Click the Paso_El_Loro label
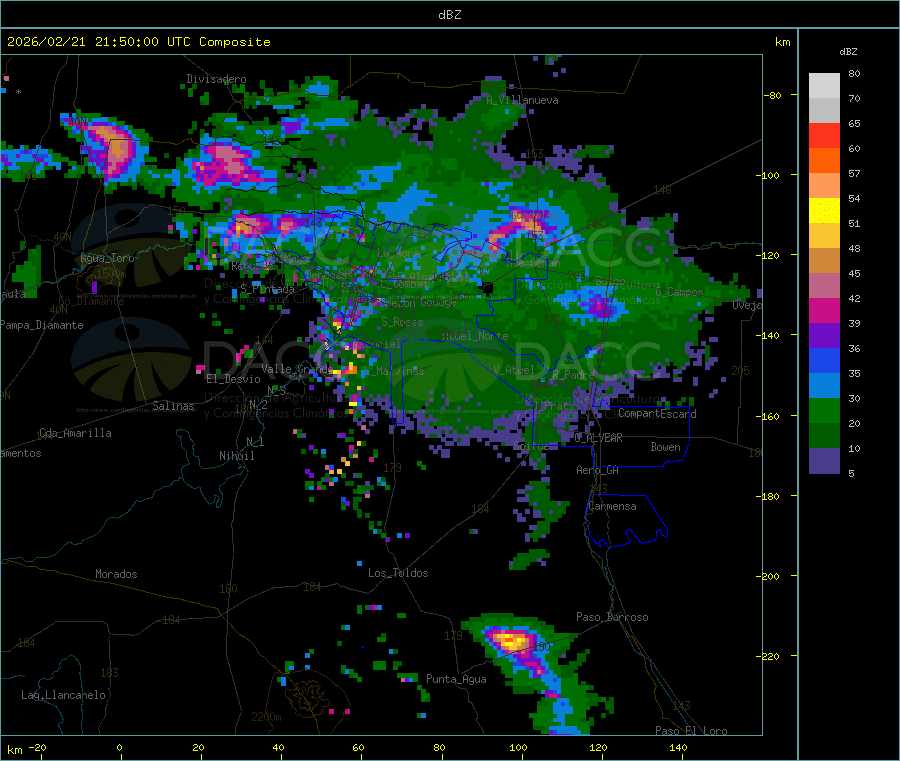 point(692,731)
